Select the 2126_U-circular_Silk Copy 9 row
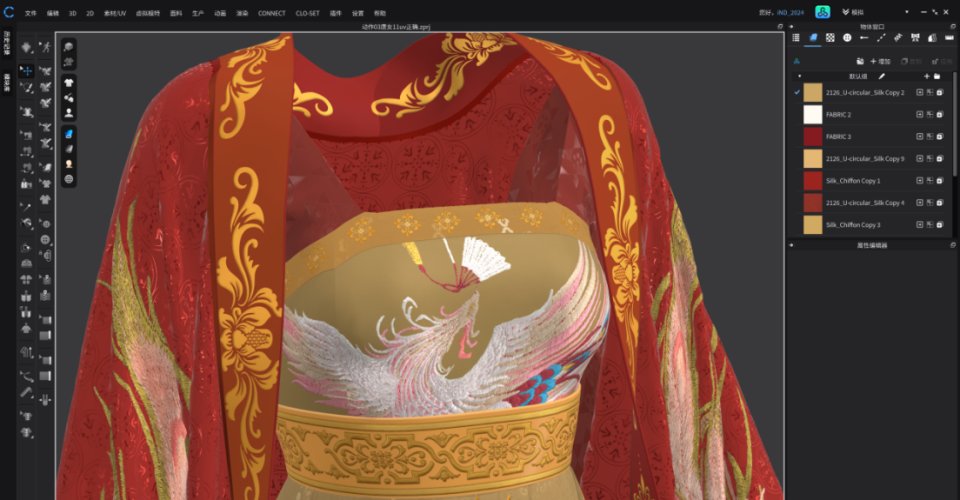Image resolution: width=960 pixels, height=500 pixels. (872, 159)
